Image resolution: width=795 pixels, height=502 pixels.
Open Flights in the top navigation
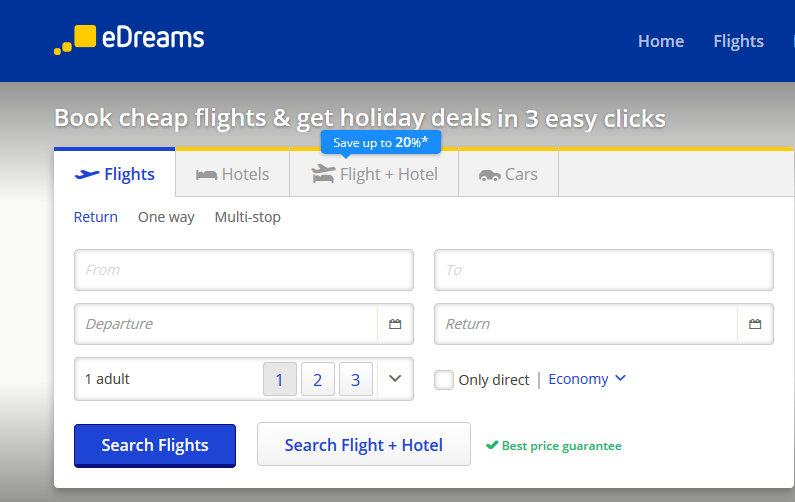[738, 41]
